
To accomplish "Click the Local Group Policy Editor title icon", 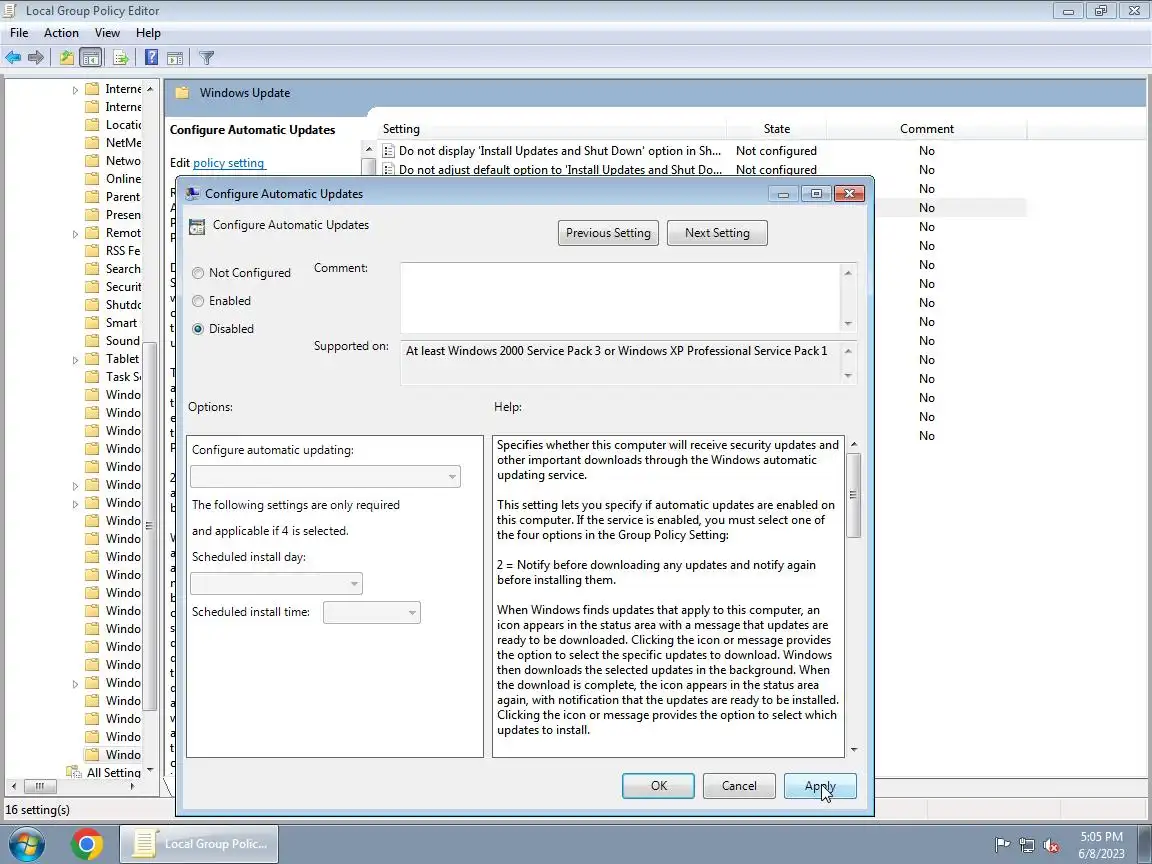I will pos(10,10).
